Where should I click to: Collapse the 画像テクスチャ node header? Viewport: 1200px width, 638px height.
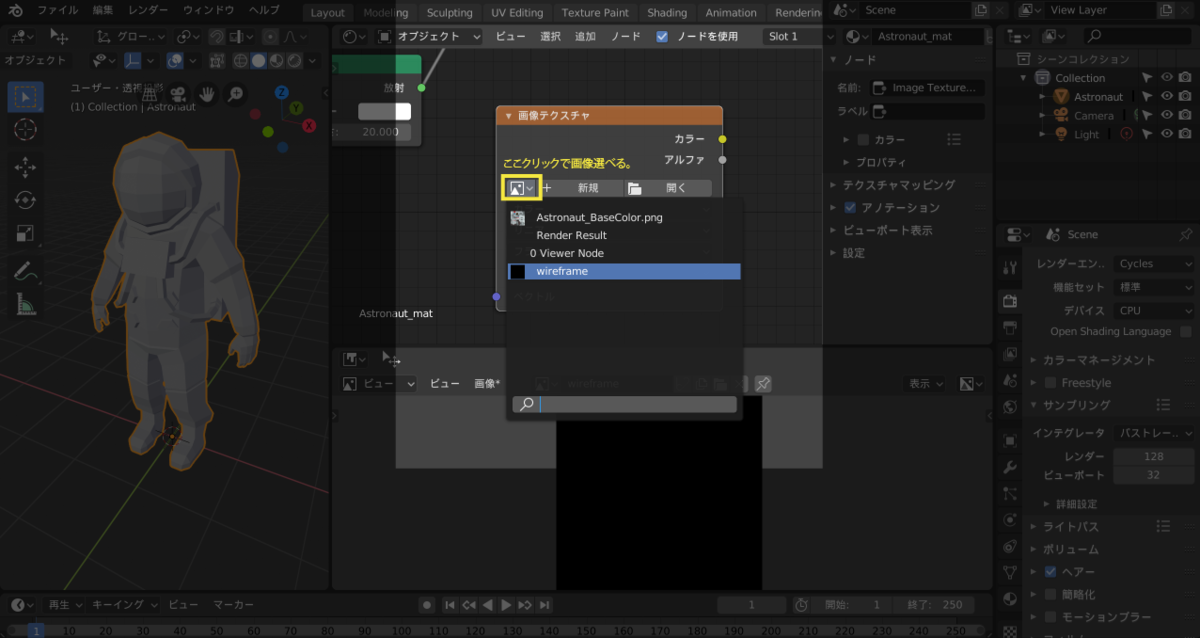(509, 116)
